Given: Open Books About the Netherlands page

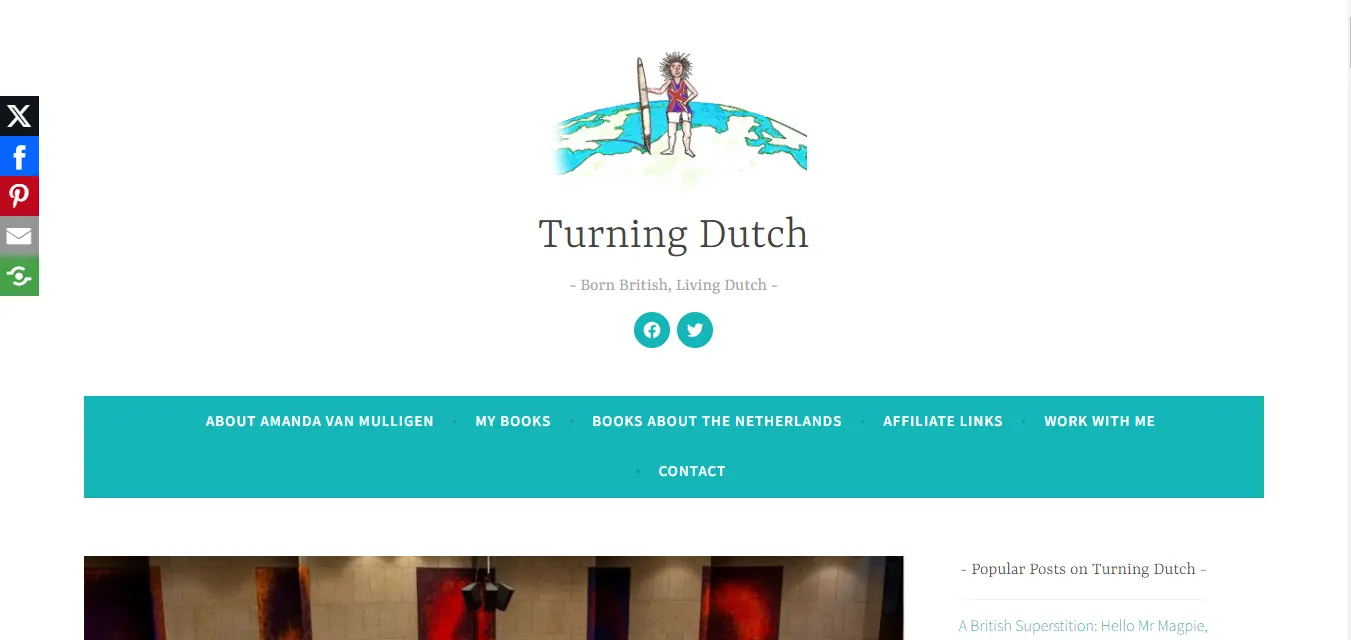Looking at the screenshot, I should tap(717, 421).
